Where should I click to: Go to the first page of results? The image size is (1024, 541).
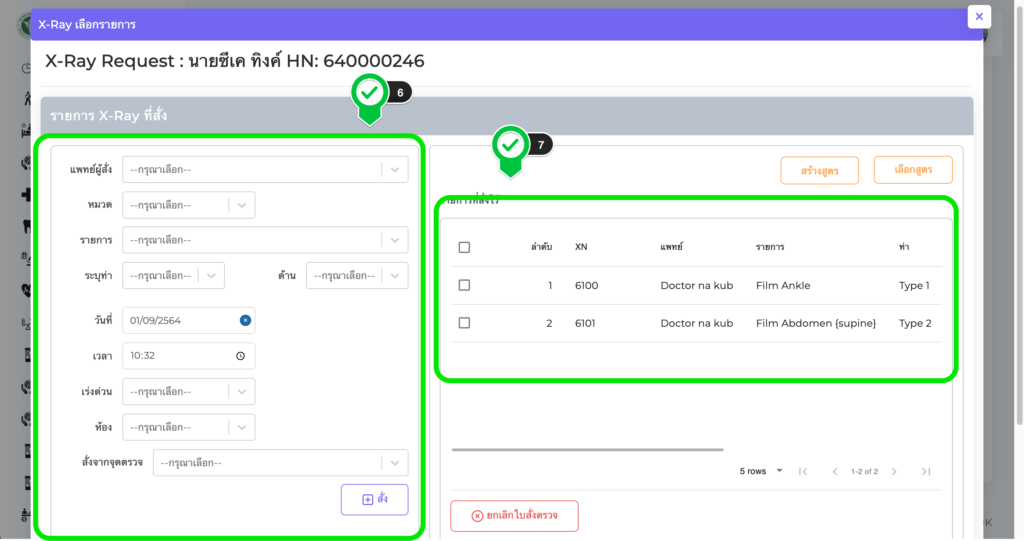[x=802, y=471]
